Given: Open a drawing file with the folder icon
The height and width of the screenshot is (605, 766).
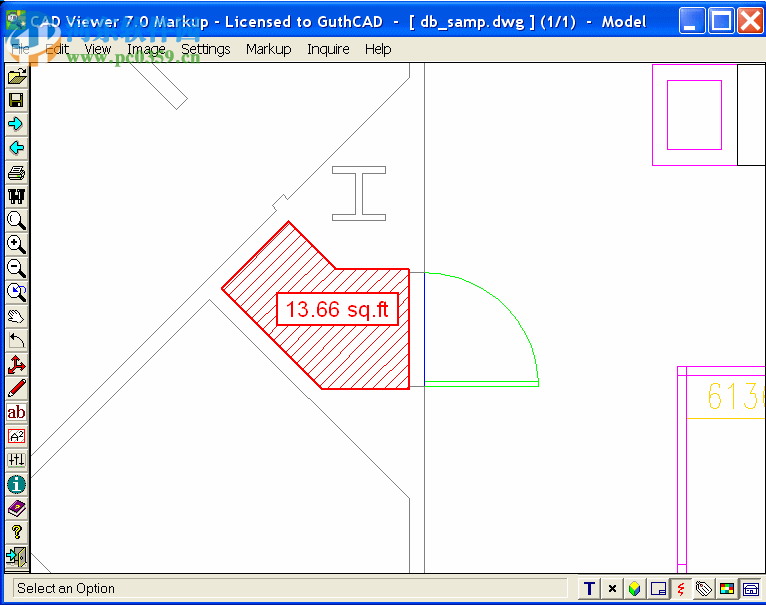Looking at the screenshot, I should pos(17,76).
